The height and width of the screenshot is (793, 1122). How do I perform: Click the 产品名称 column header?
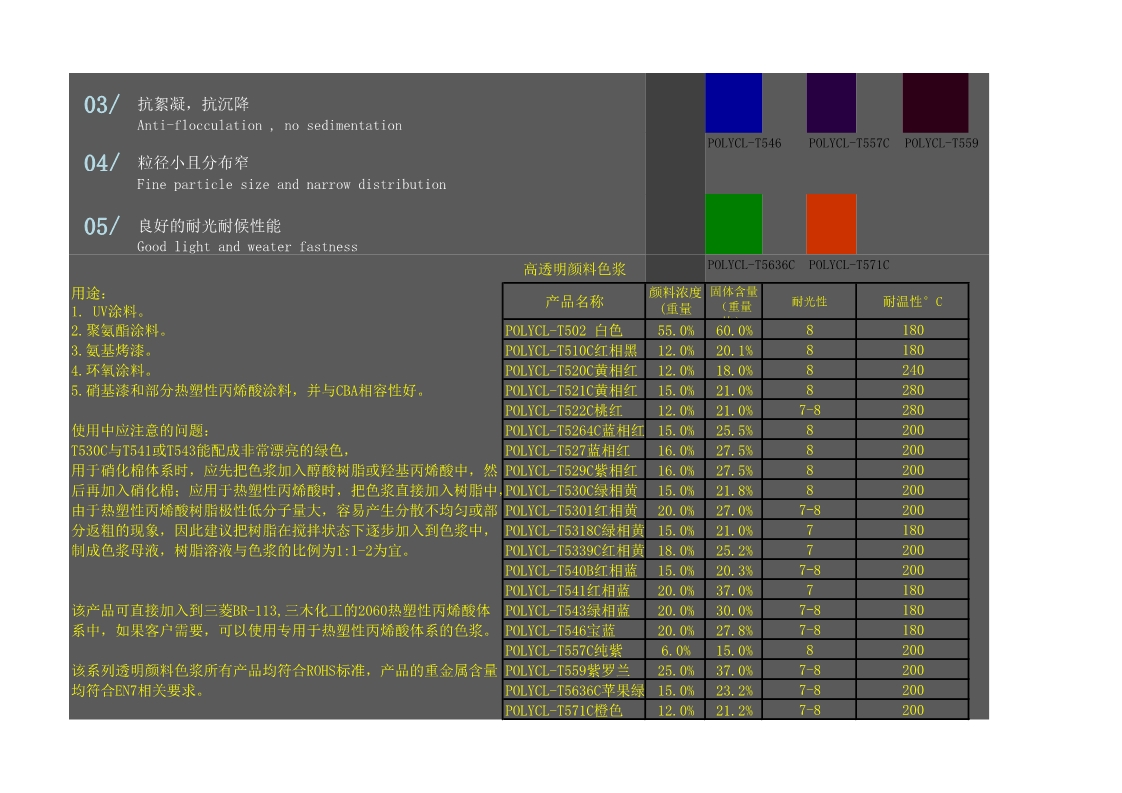pyautogui.click(x=574, y=301)
